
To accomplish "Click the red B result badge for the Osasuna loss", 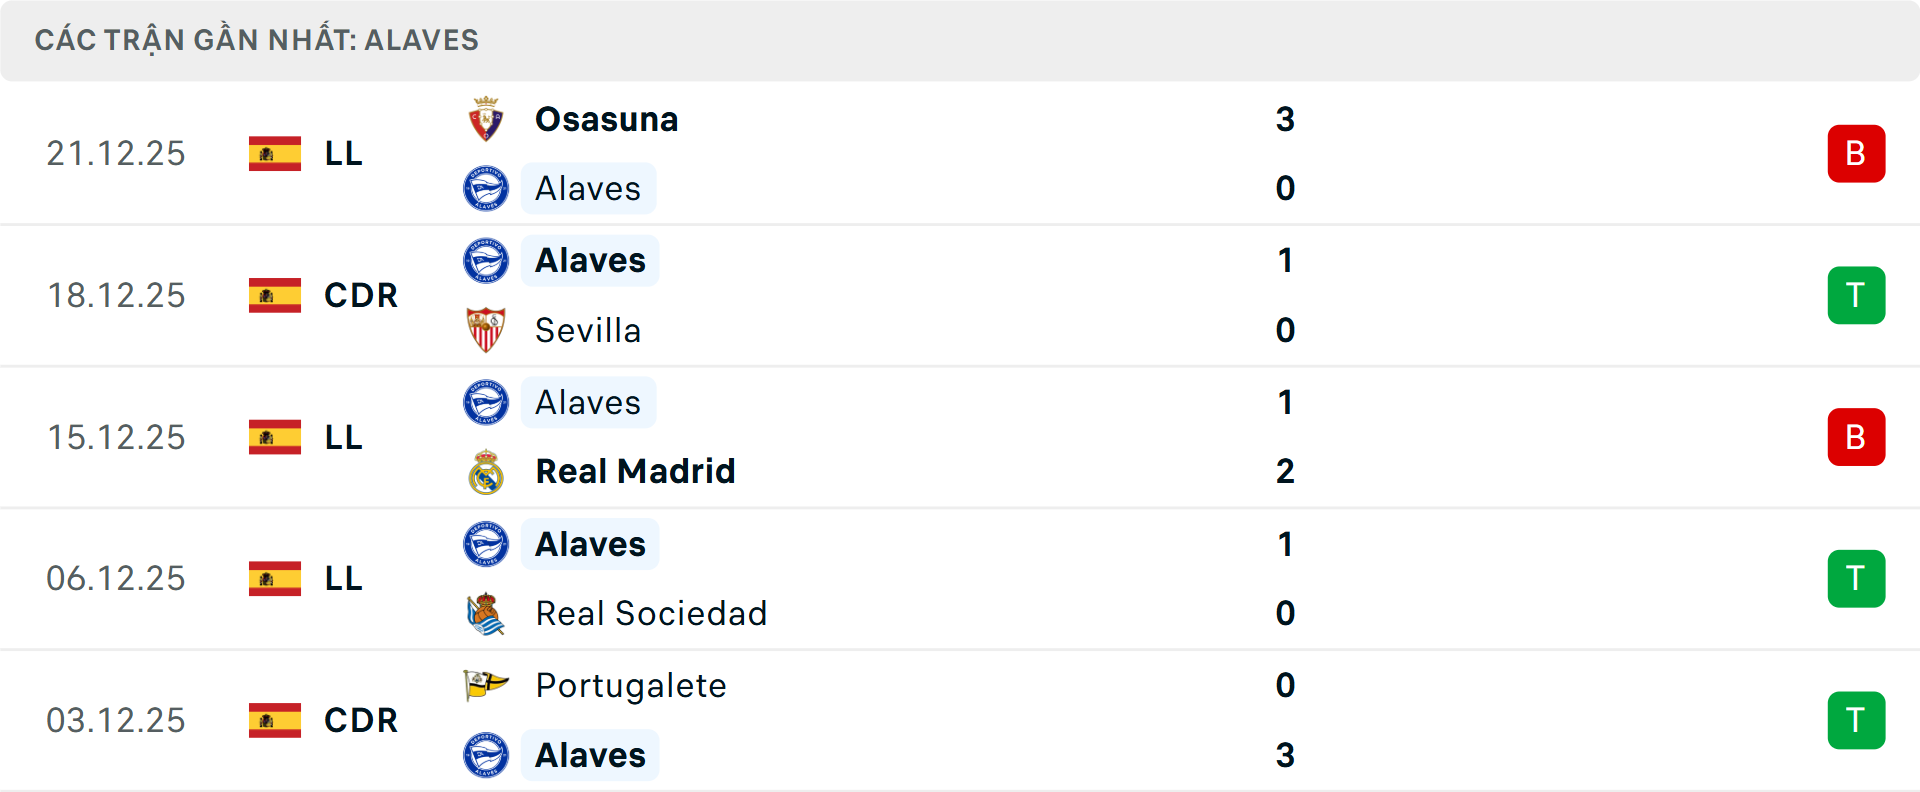I will click(x=1857, y=153).
